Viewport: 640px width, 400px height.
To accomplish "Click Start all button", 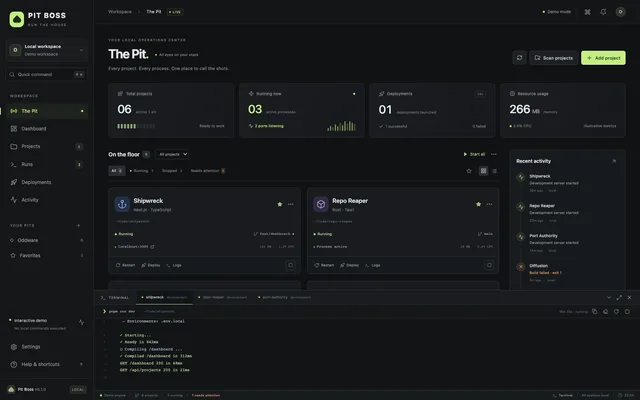I will tap(474, 154).
